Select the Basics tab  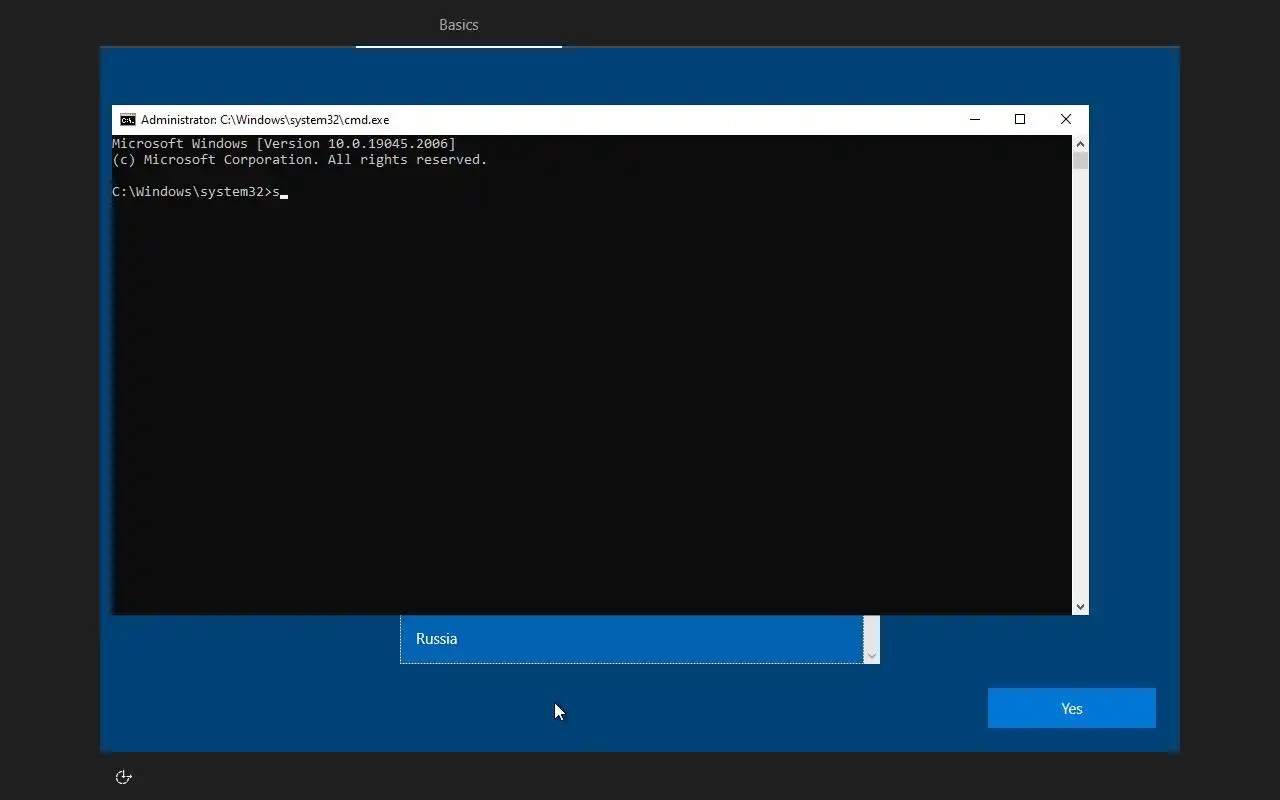459,25
